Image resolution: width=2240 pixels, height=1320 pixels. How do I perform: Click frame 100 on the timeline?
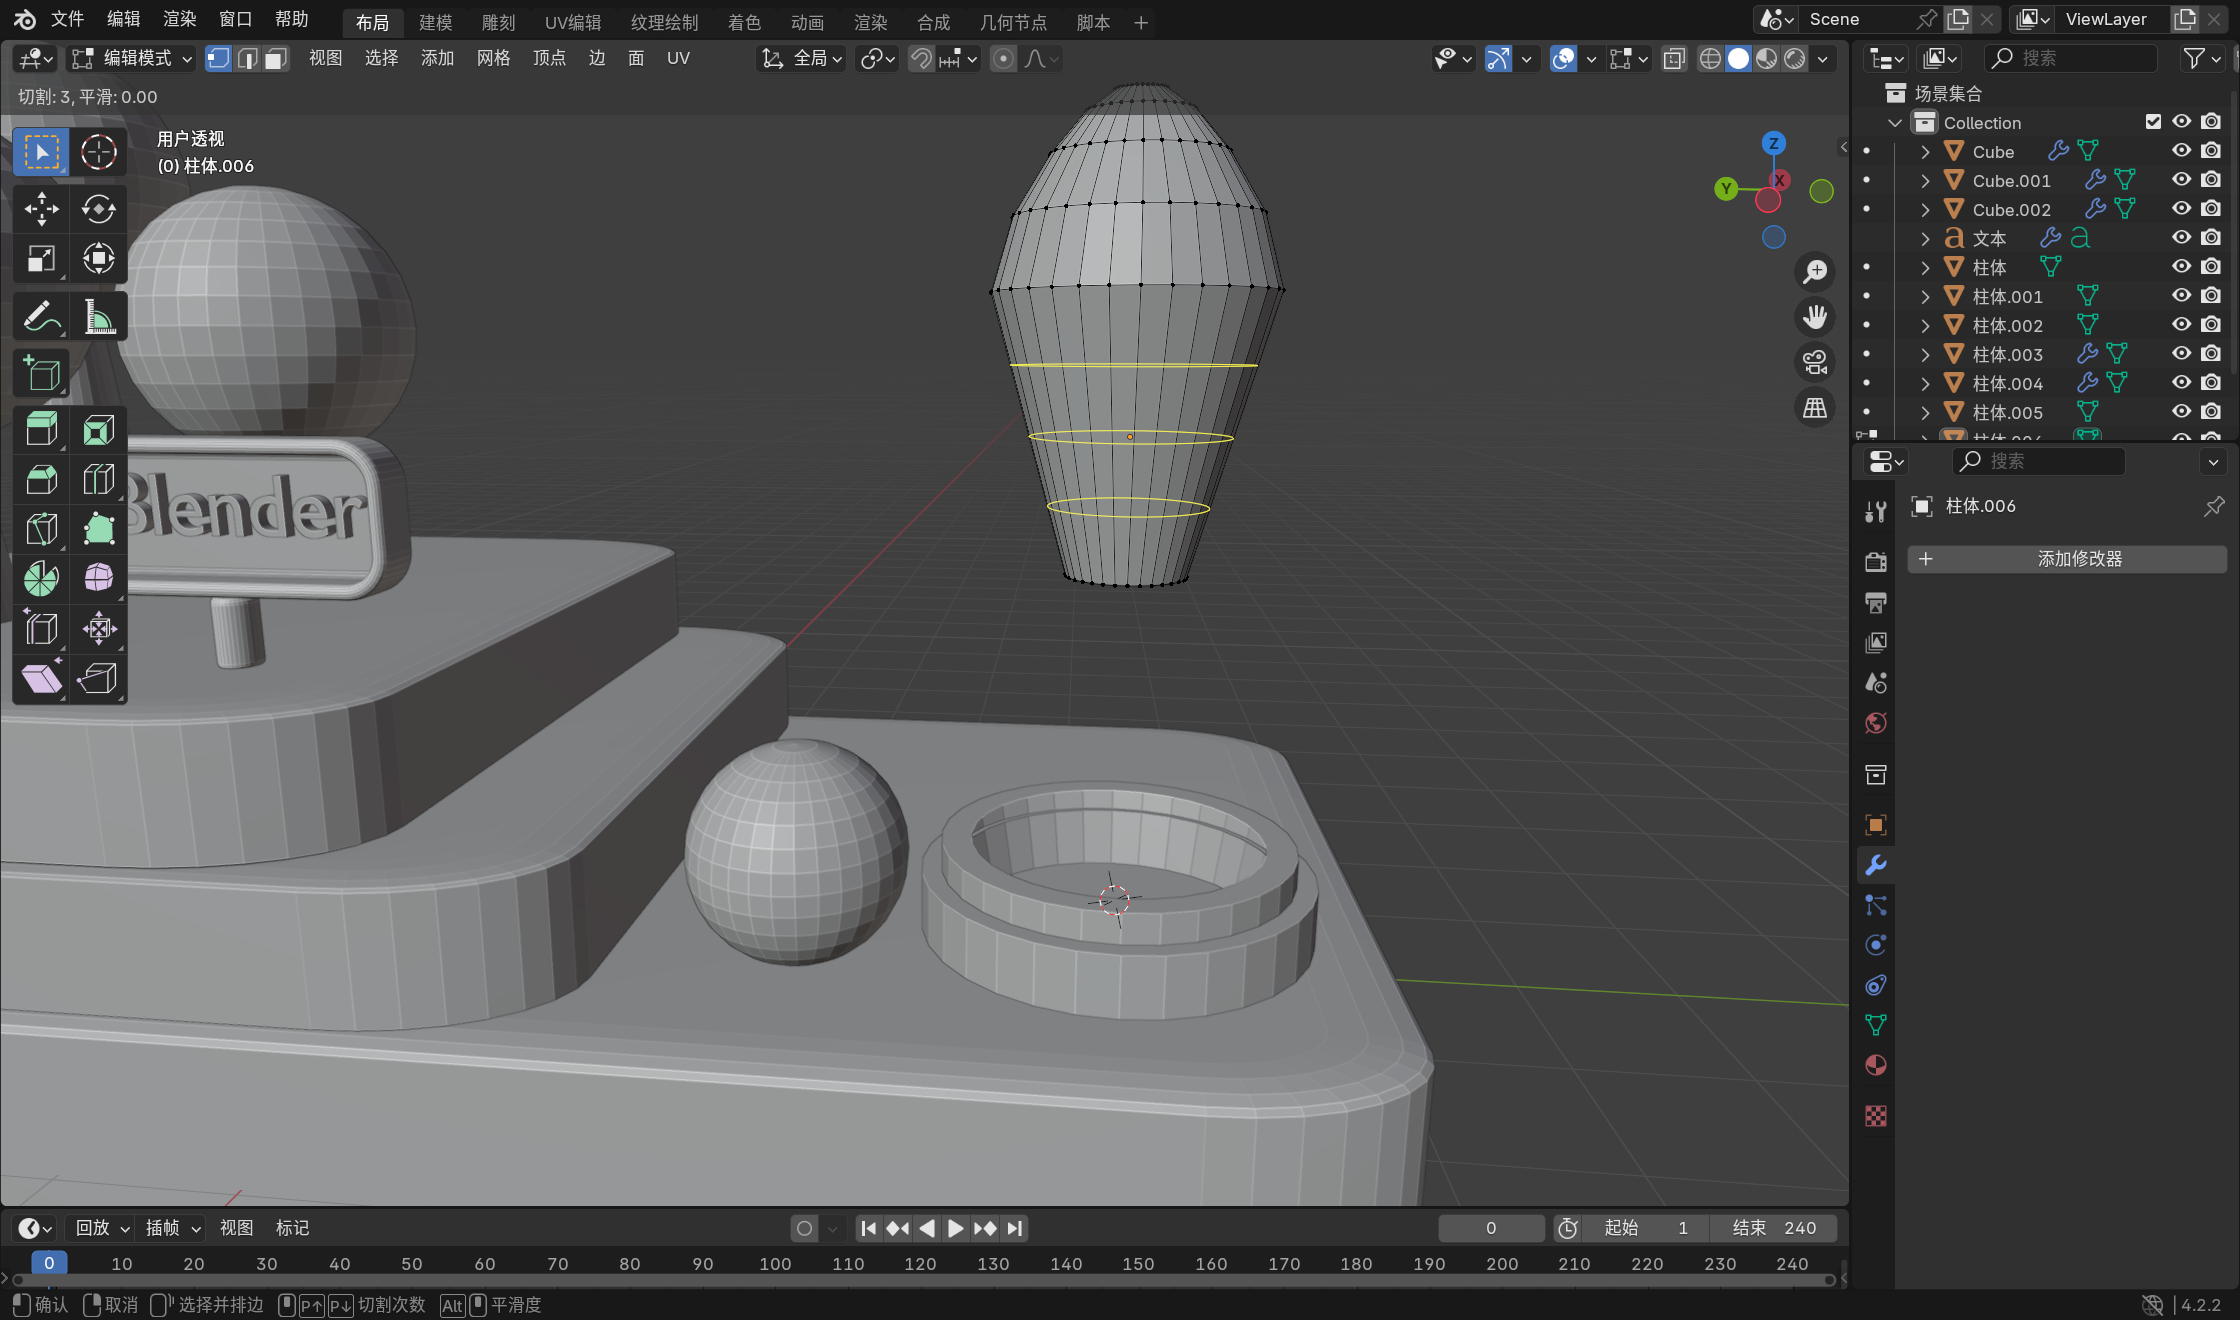click(775, 1264)
